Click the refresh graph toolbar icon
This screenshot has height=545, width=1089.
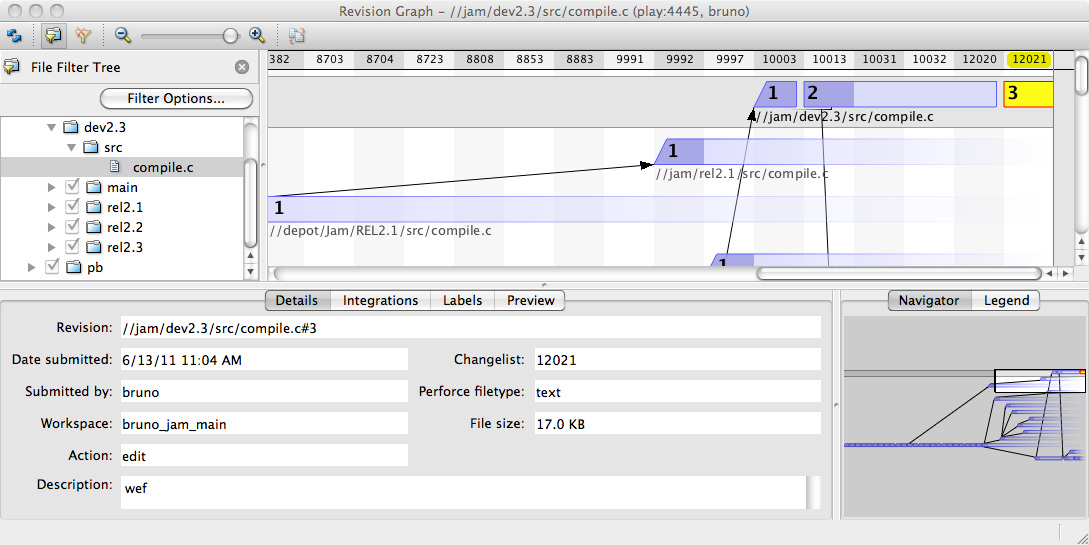(x=14, y=35)
